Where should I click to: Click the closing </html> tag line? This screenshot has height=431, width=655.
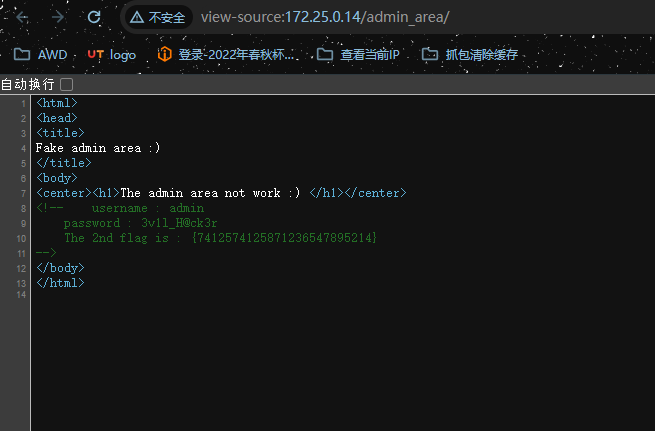click(x=60, y=283)
